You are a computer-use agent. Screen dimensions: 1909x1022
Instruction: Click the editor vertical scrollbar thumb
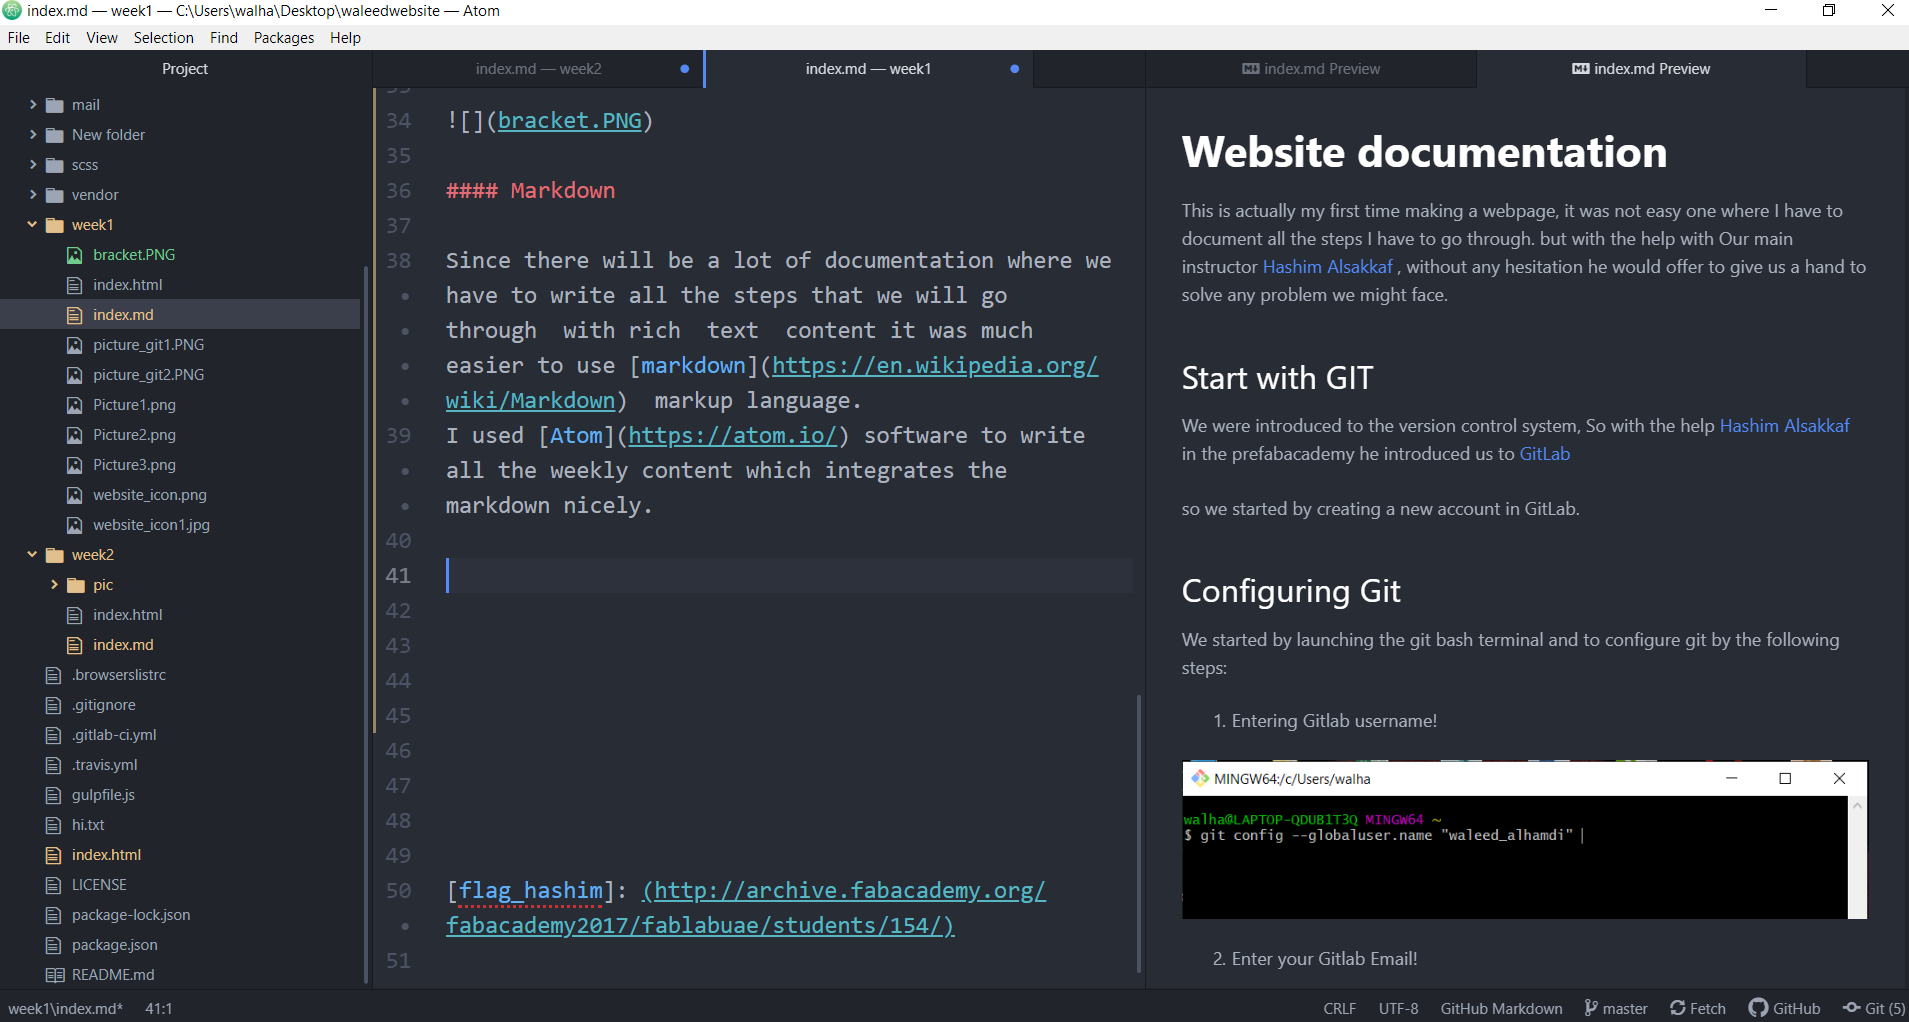pos(1139,833)
